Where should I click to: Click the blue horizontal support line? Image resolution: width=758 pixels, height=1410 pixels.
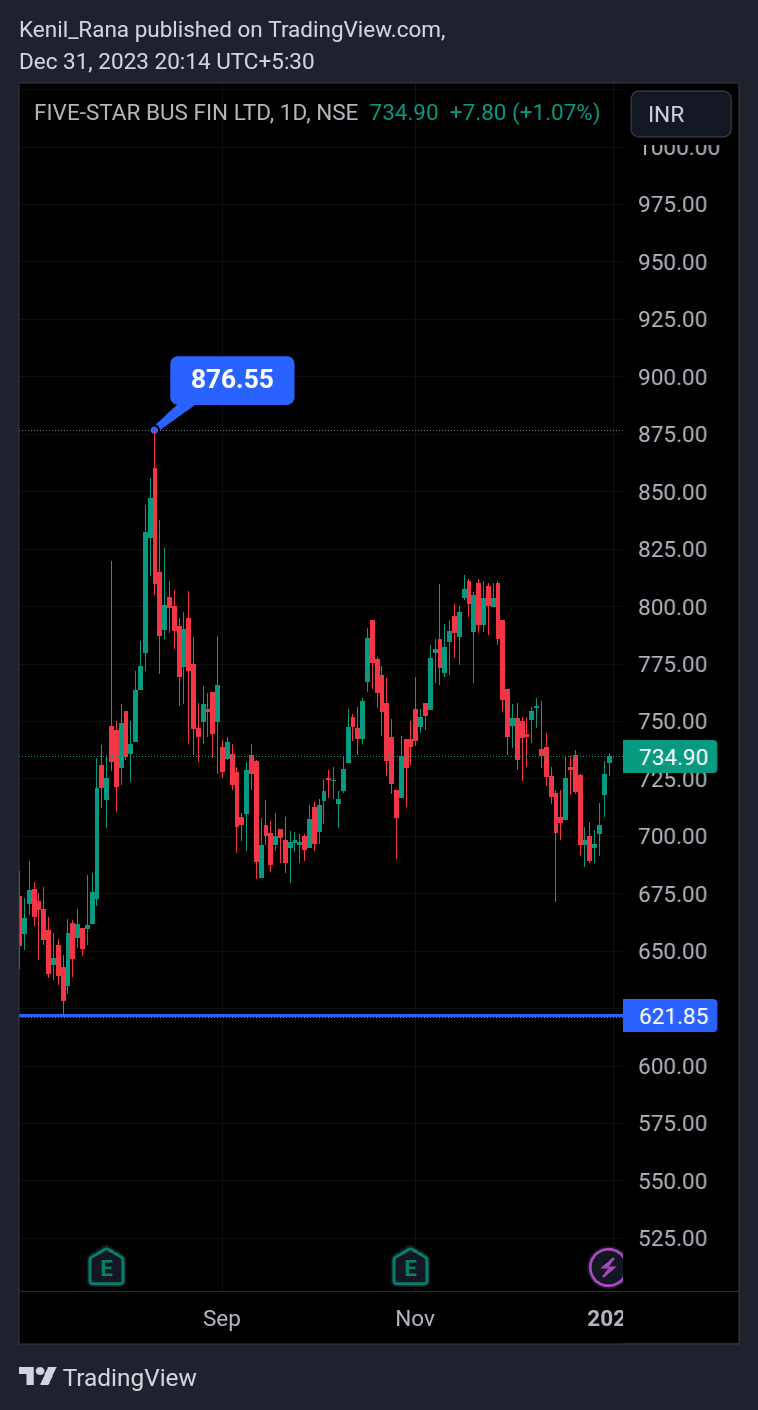click(320, 1016)
